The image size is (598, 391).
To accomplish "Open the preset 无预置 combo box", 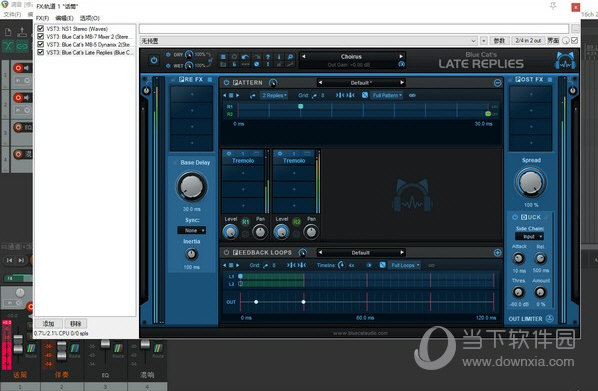I will [309, 40].
